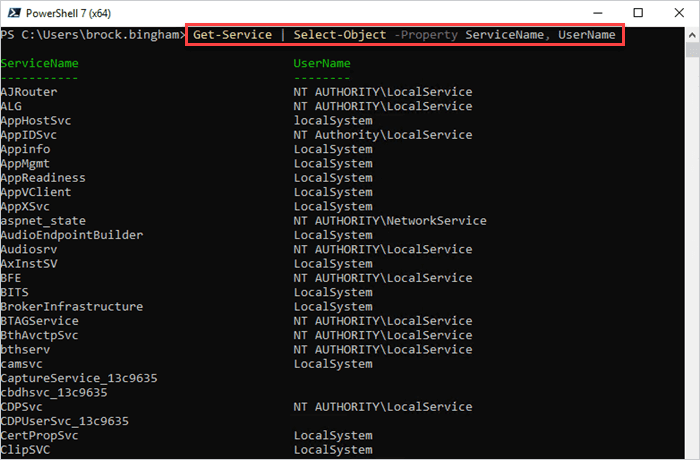This screenshot has width=700, height=460.
Task: Click the scrollbar up arrow
Action: click(692, 35)
